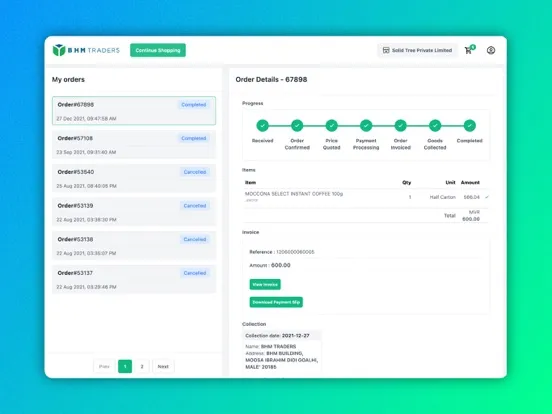Select Order#67898 in the orders list
This screenshot has height=414, width=552.
click(x=134, y=111)
